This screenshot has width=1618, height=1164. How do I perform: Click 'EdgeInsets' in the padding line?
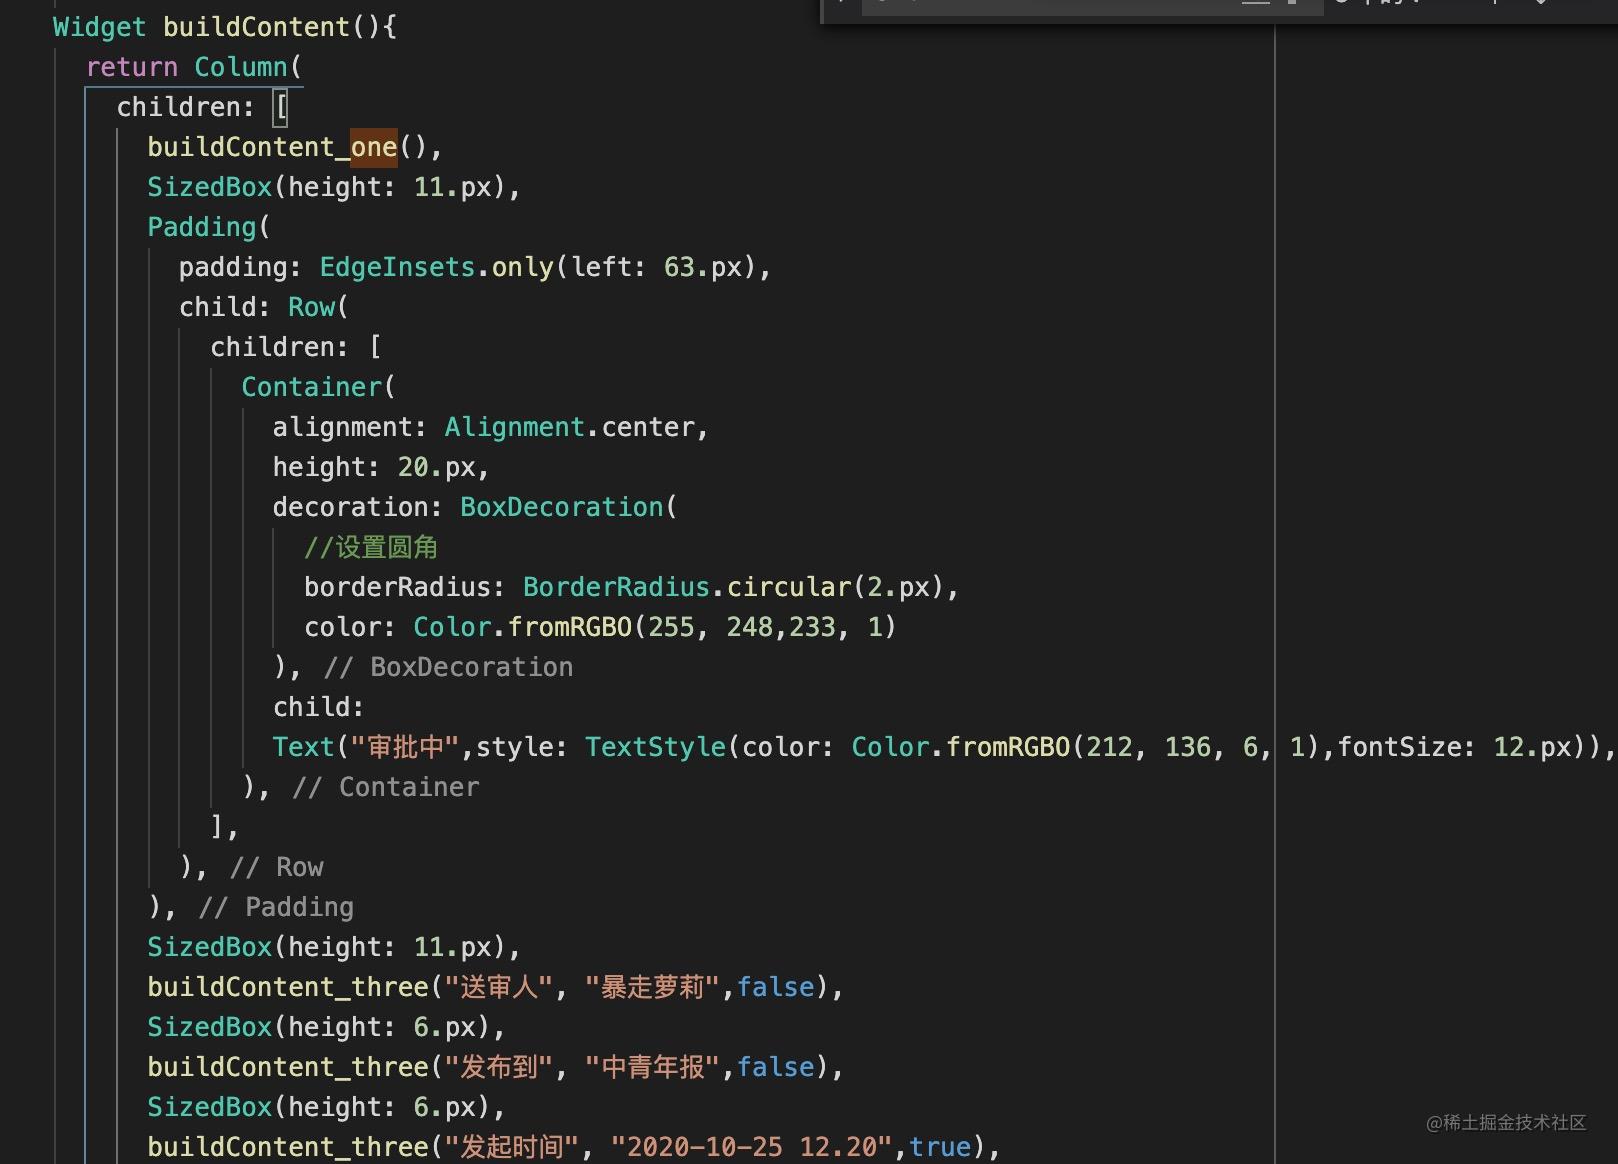pyautogui.click(x=397, y=267)
